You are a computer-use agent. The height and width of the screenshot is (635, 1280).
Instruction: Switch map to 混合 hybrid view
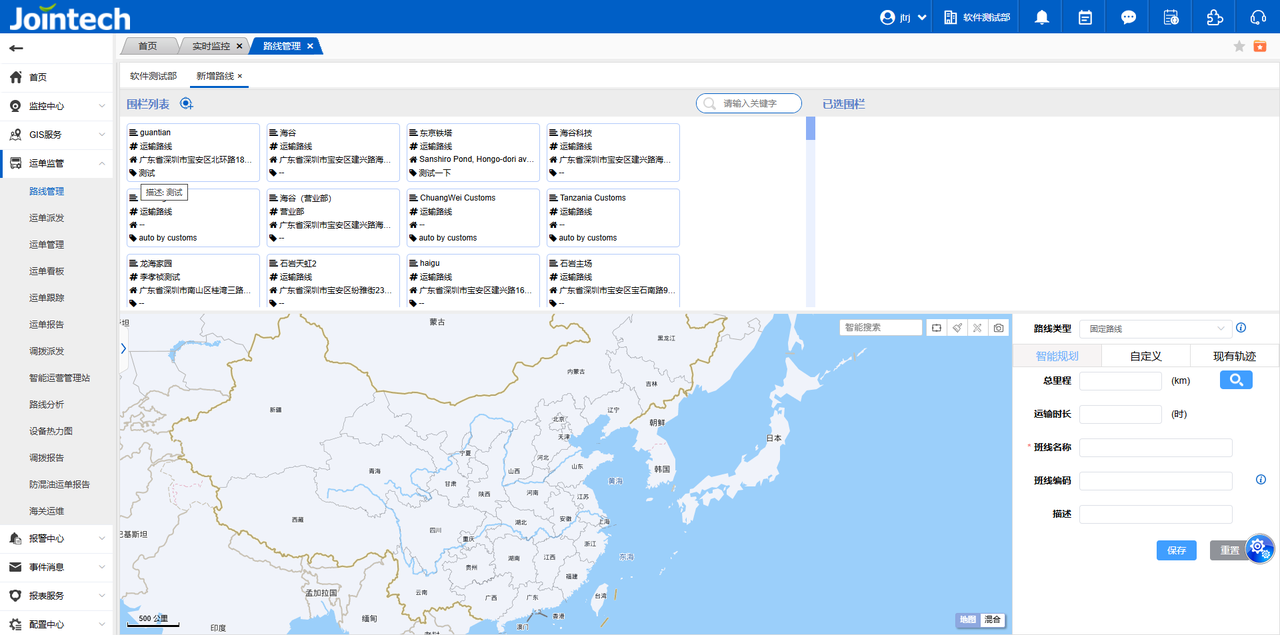(x=992, y=620)
